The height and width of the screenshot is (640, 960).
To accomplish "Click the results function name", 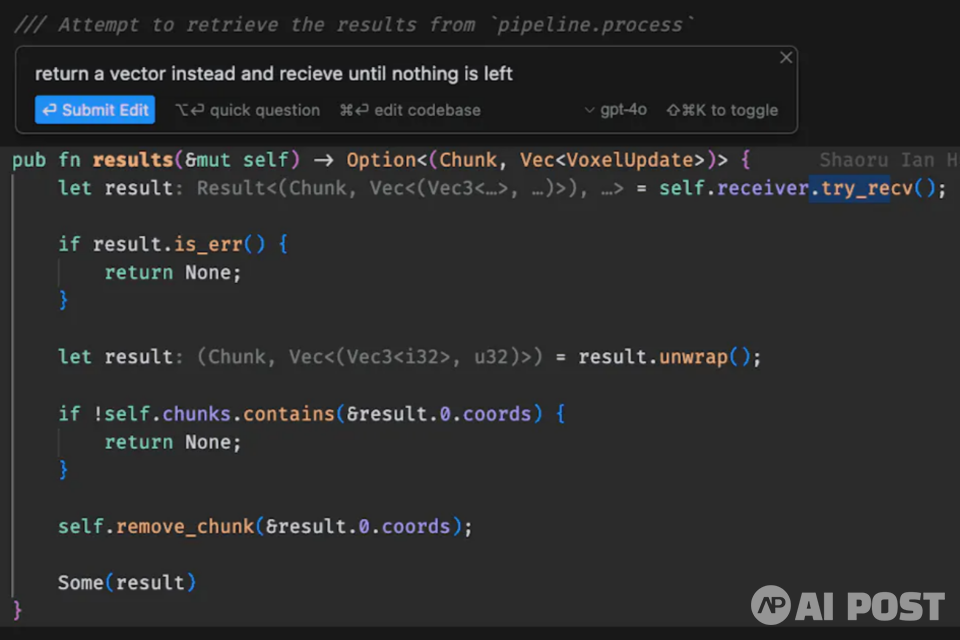I will pyautogui.click(x=130, y=160).
